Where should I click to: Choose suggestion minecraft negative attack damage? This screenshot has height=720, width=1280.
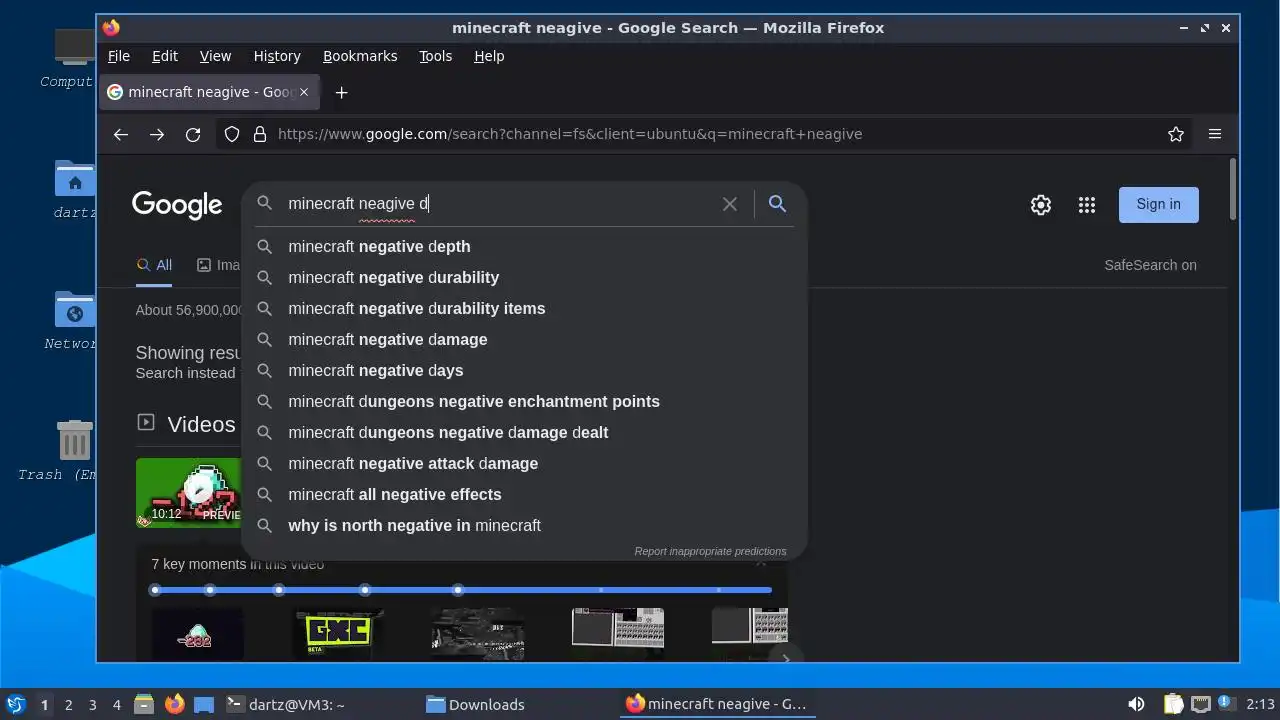coord(524,463)
